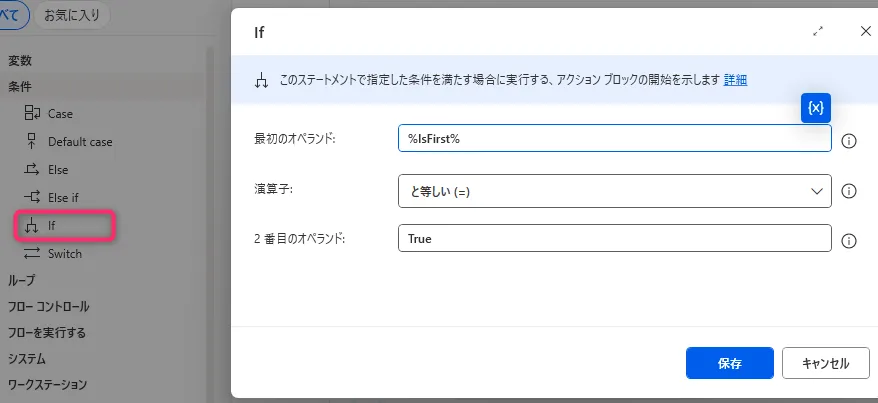Viewport: 878px width, 403px height.
Task: Choose the Switch action icon
Action: (x=31, y=254)
